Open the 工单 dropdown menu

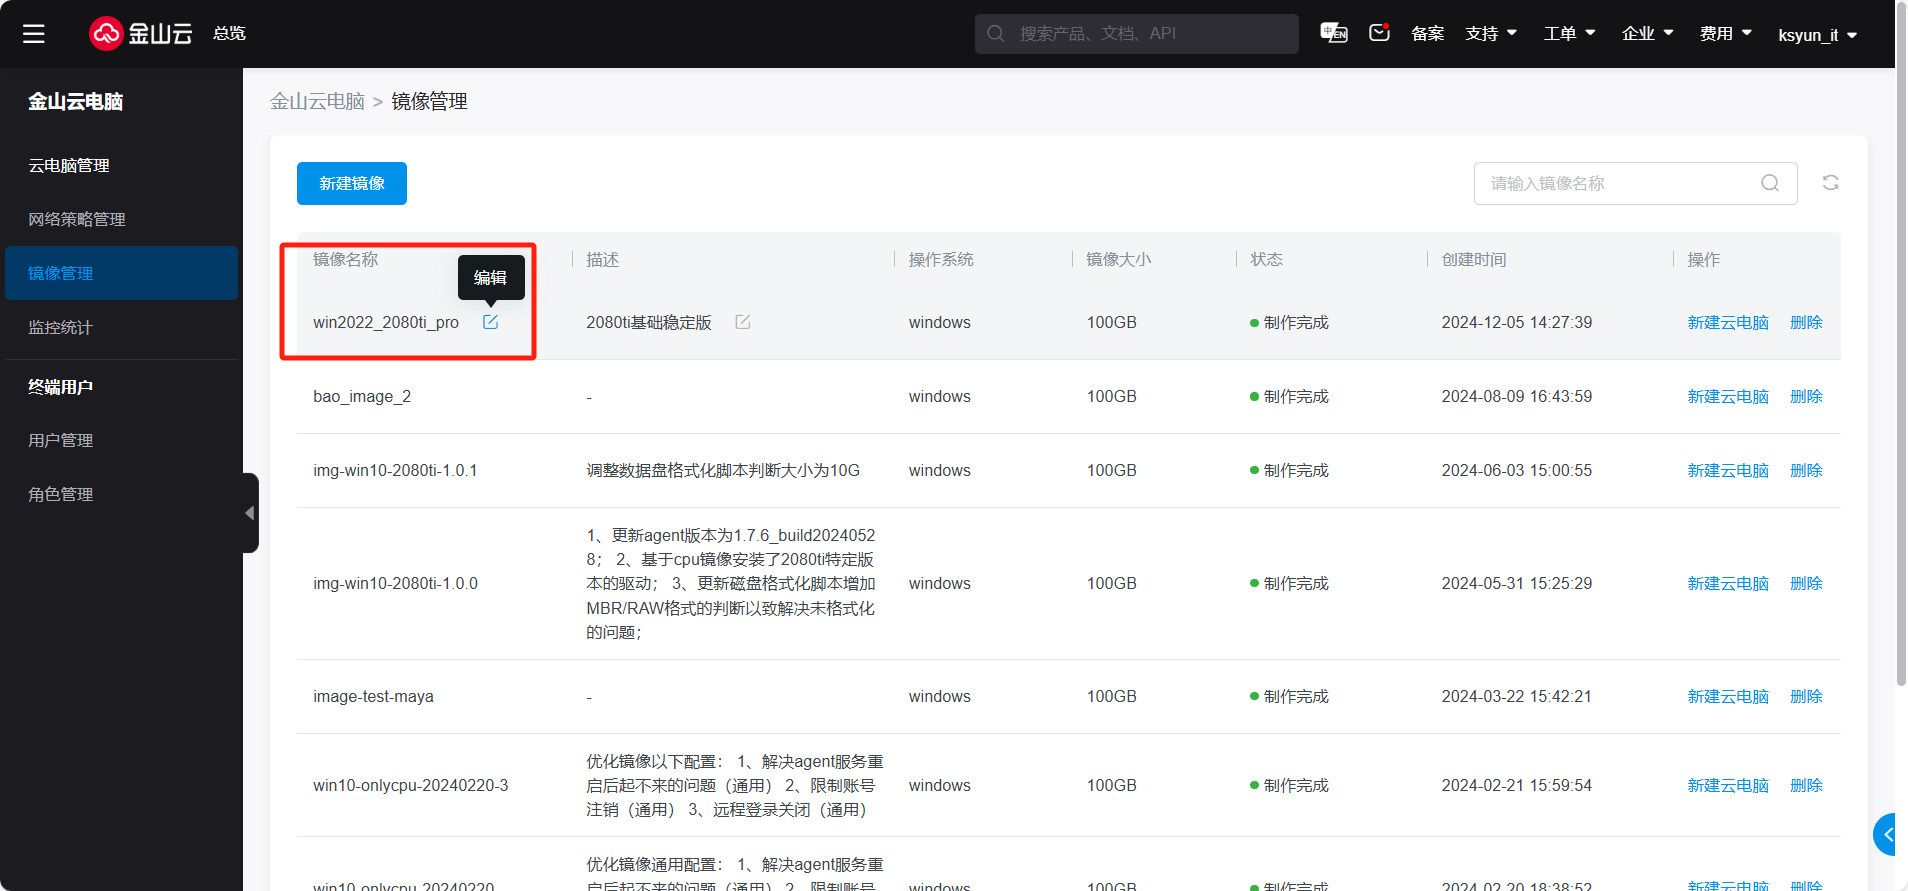coord(1568,34)
